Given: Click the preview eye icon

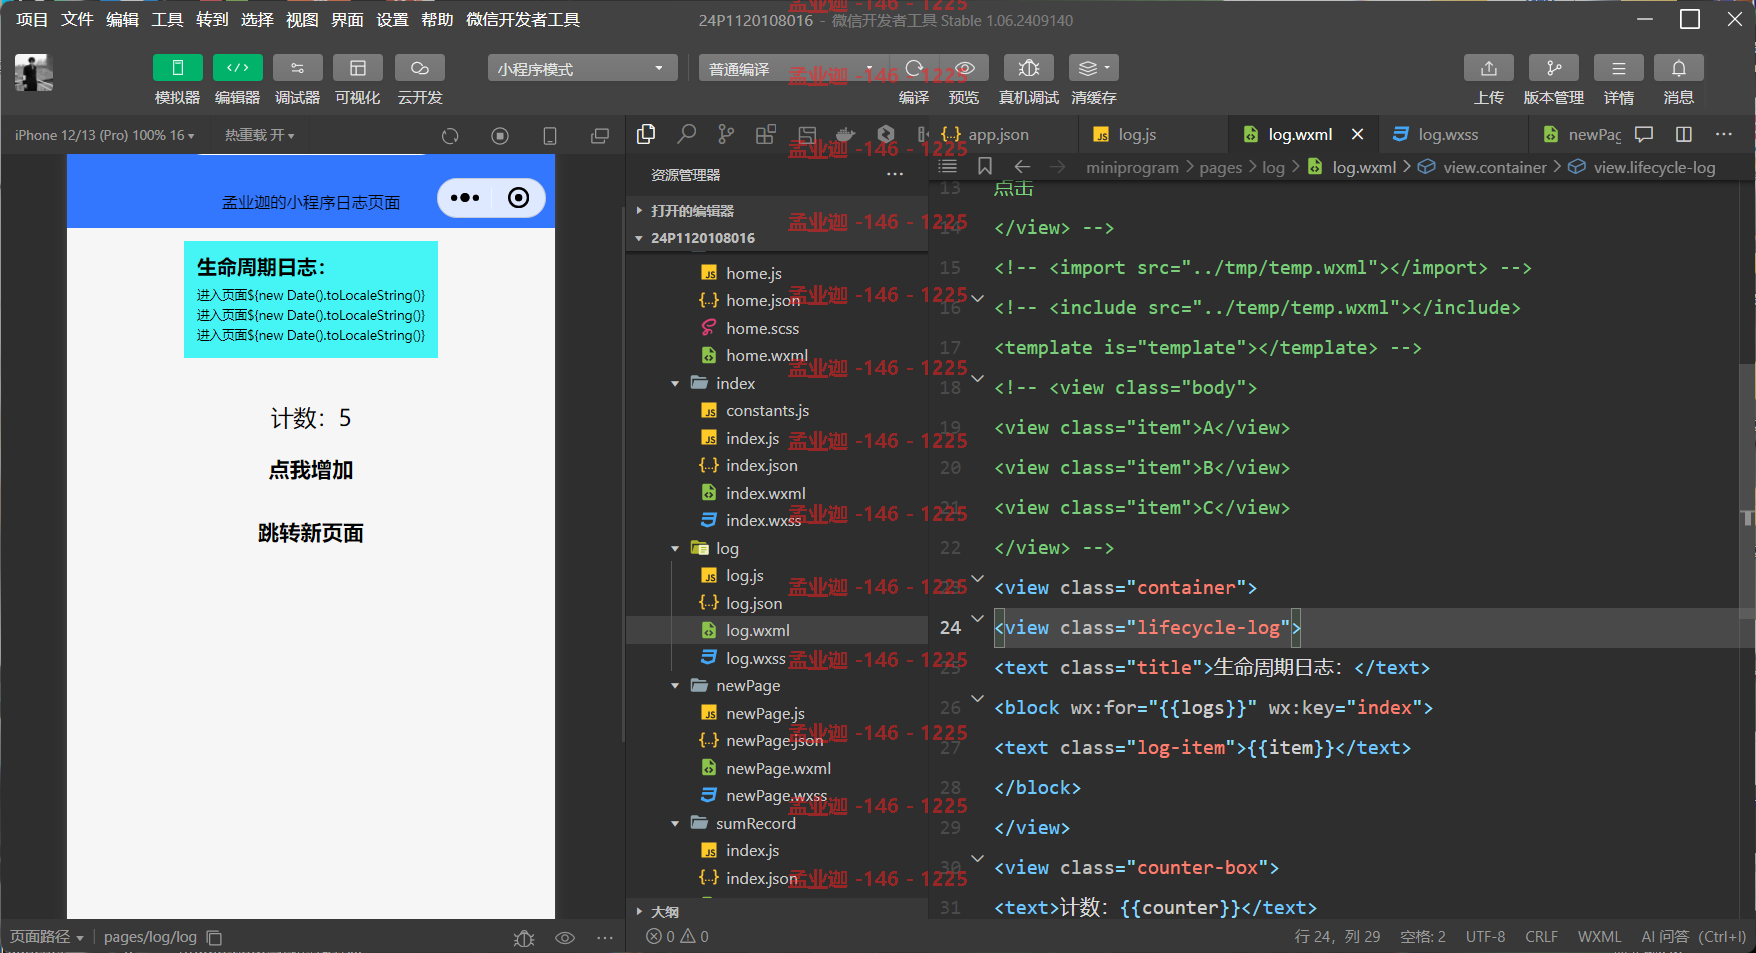Looking at the screenshot, I should 964,68.
